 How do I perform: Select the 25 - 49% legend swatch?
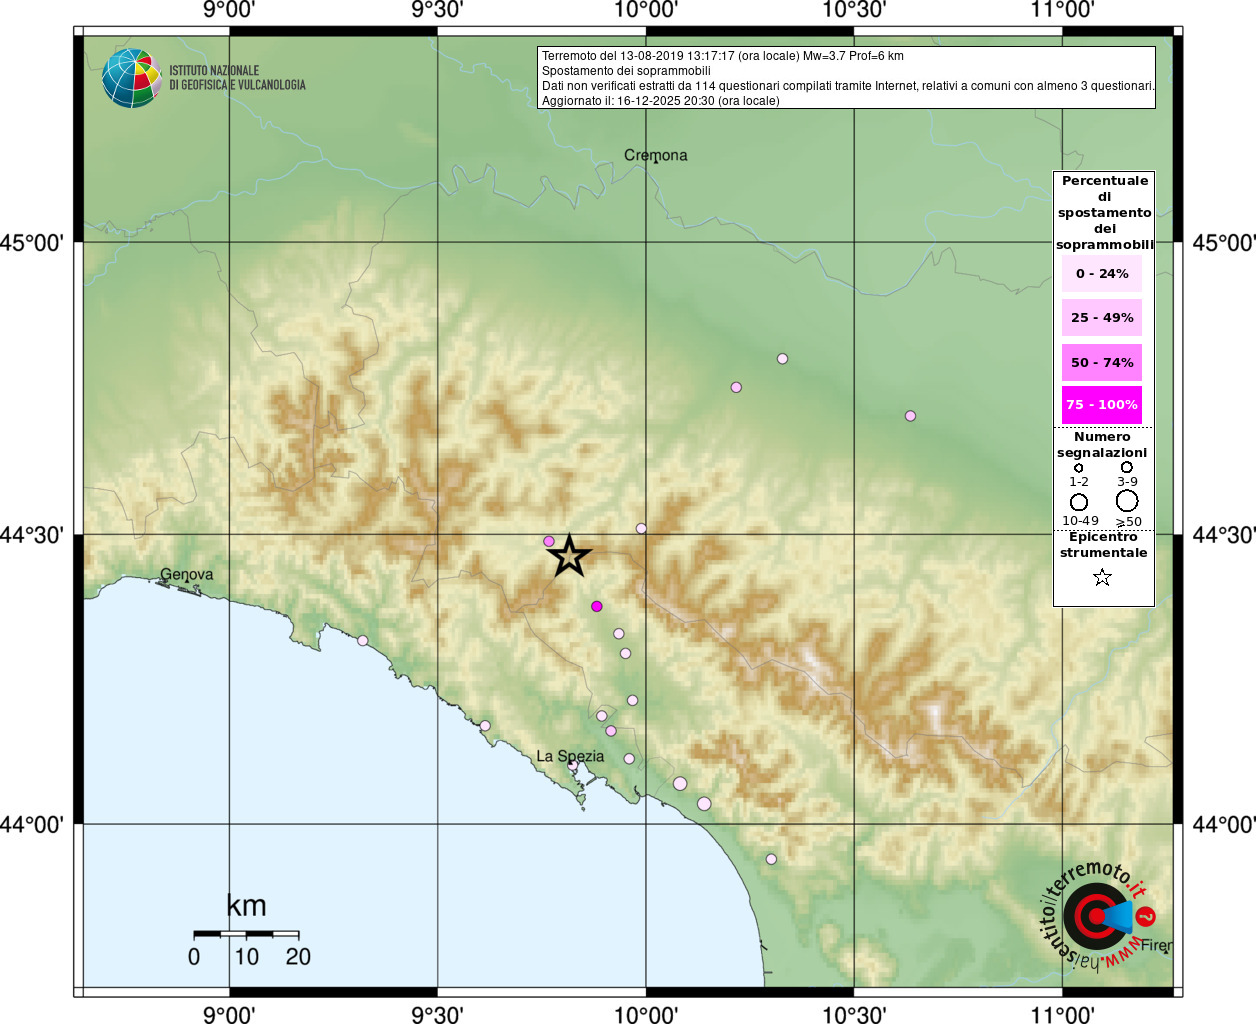tap(1102, 318)
